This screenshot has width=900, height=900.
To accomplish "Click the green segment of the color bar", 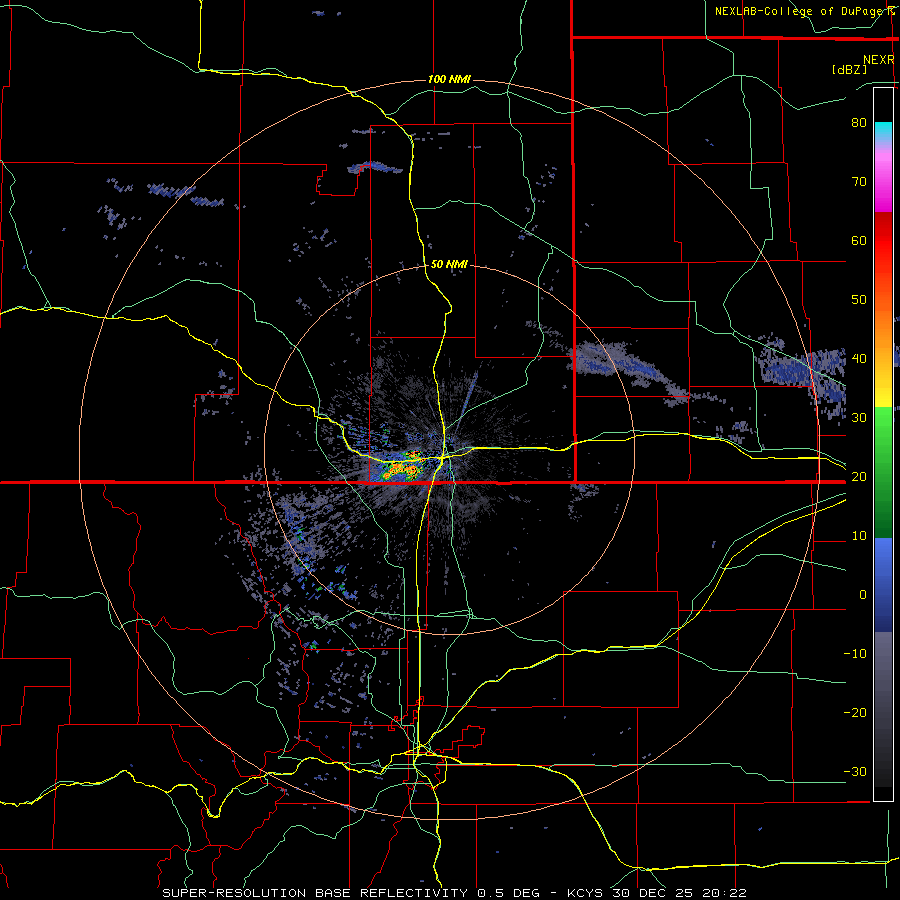I will [883, 472].
